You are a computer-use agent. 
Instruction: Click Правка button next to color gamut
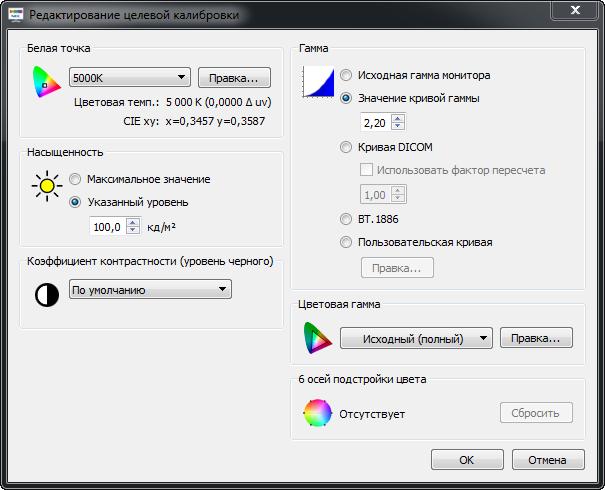536,338
